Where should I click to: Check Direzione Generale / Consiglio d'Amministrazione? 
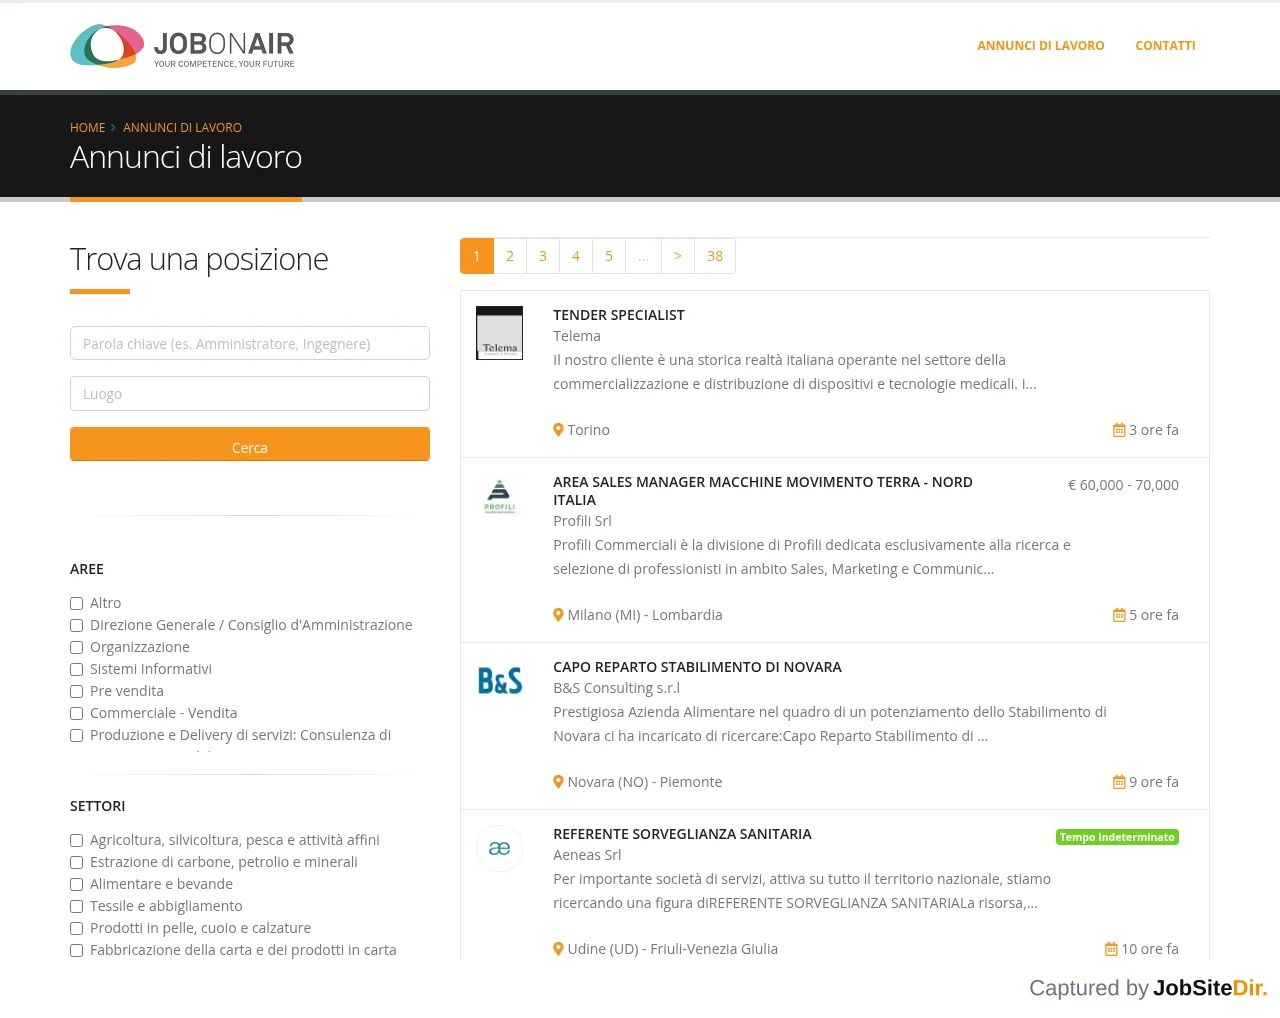coord(76,625)
